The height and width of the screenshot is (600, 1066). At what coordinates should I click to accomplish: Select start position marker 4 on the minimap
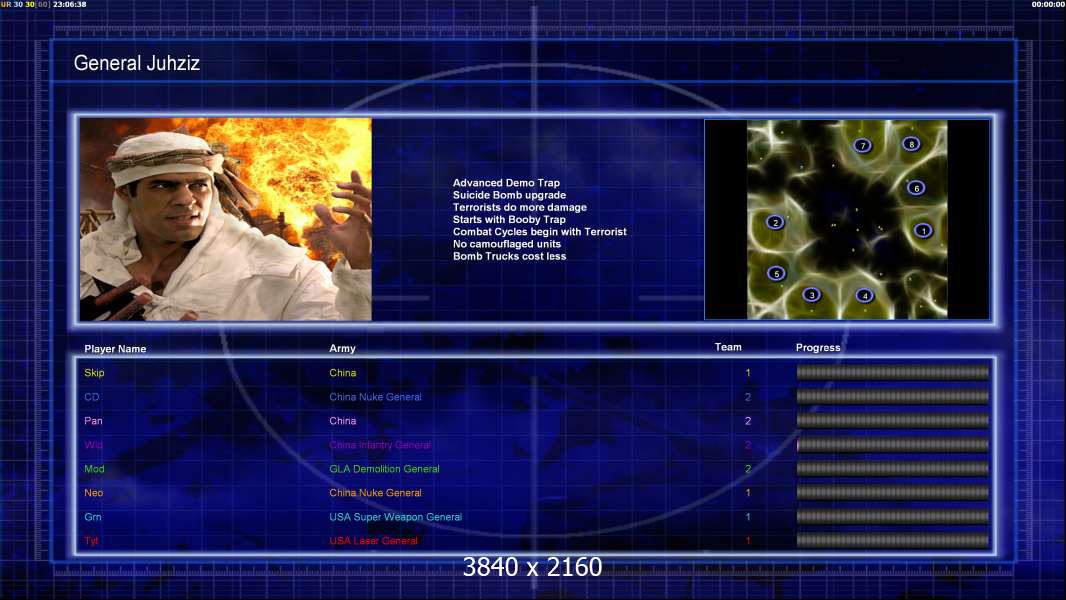pyautogui.click(x=864, y=296)
